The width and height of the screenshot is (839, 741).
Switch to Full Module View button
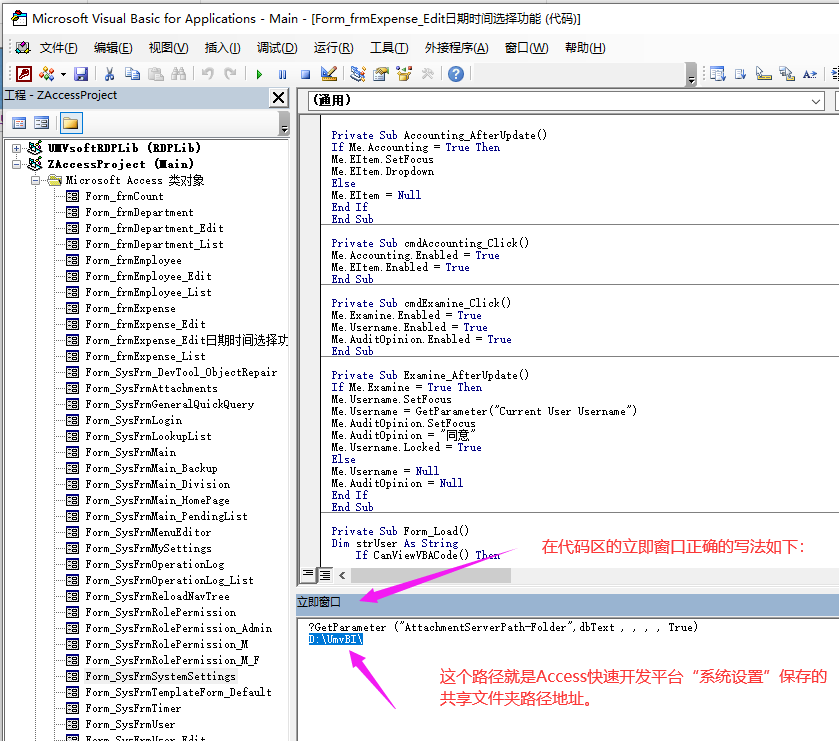[325, 575]
